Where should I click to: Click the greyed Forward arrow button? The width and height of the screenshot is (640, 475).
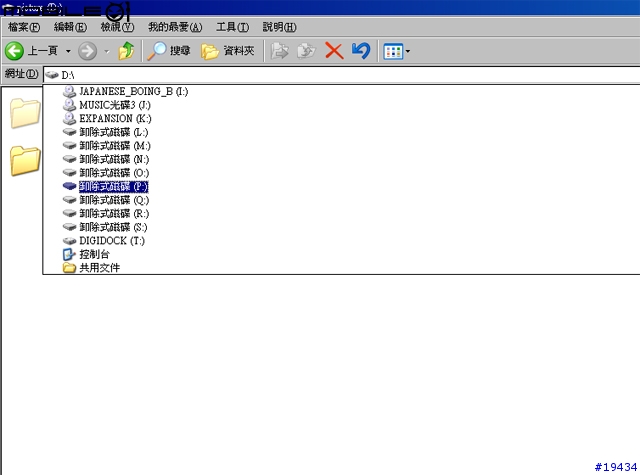pyautogui.click(x=87, y=51)
